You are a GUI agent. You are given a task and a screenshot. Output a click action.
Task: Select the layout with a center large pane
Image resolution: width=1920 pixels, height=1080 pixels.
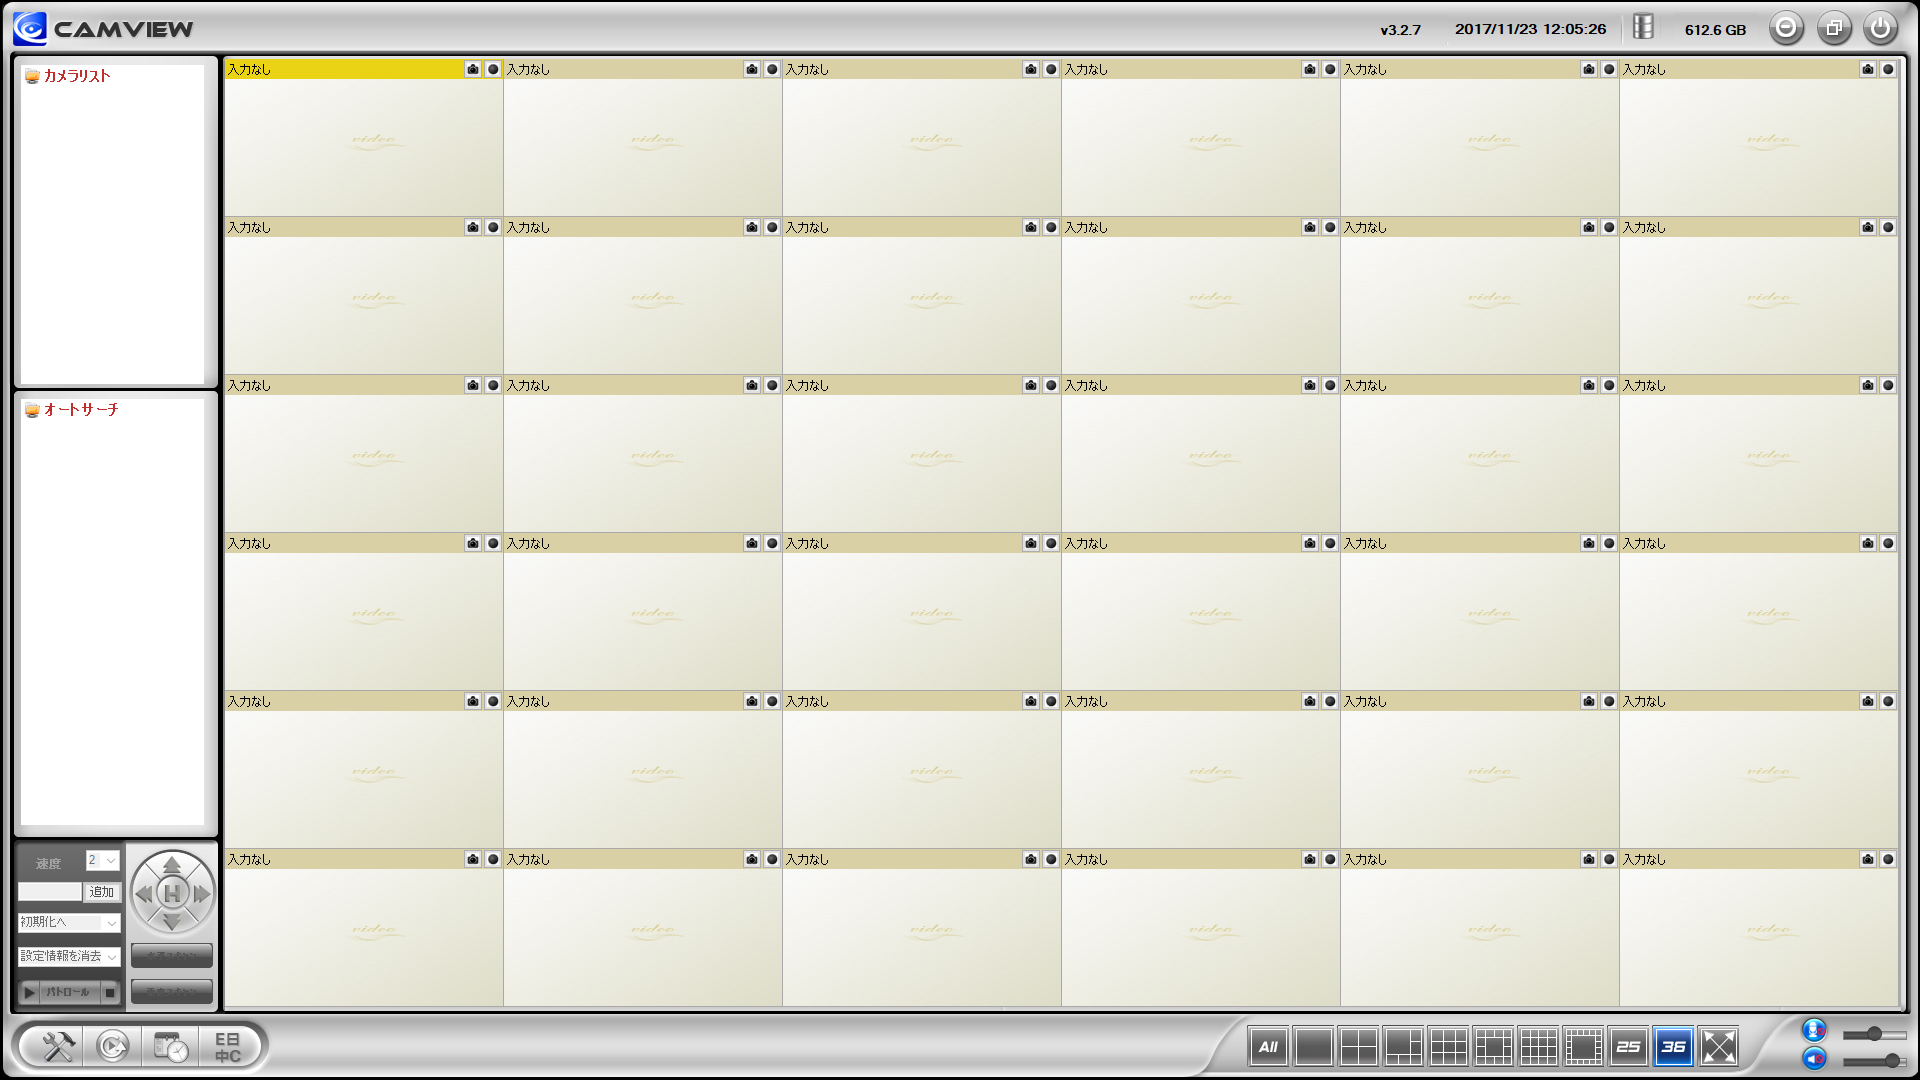coord(1493,1046)
